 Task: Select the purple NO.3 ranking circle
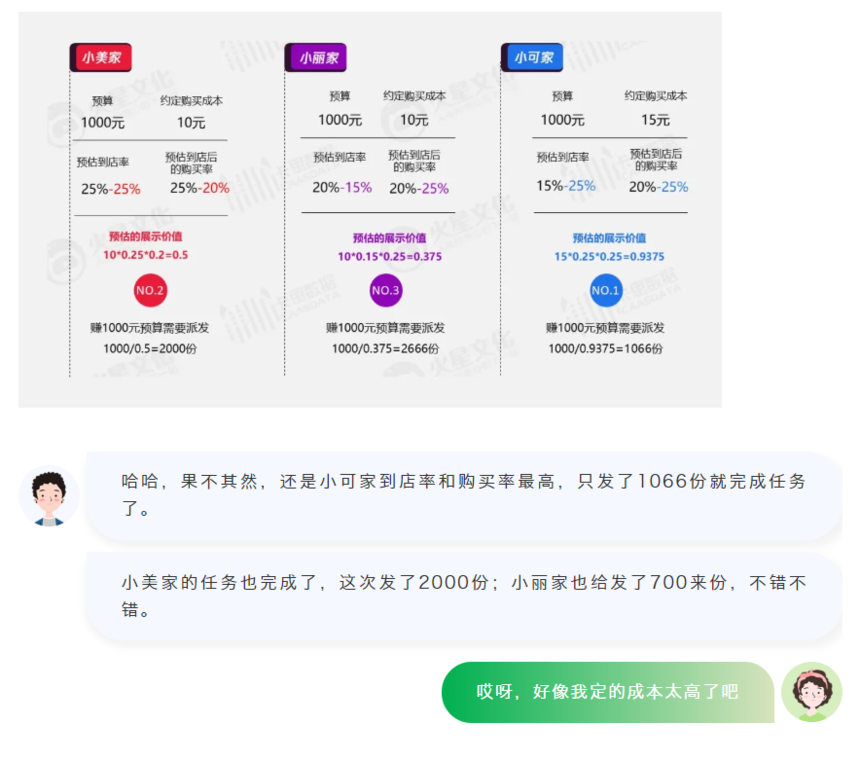click(385, 291)
